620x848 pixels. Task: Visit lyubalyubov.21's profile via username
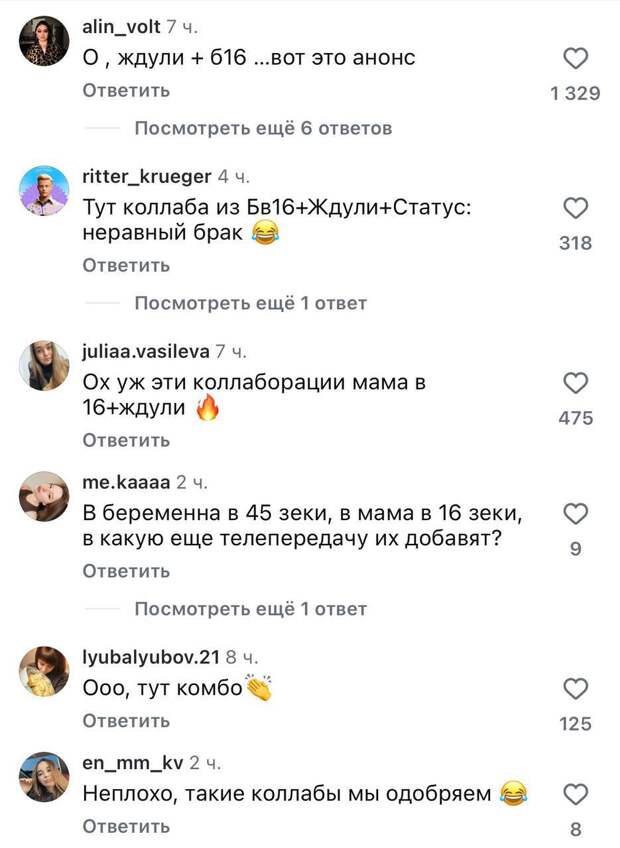(151, 657)
